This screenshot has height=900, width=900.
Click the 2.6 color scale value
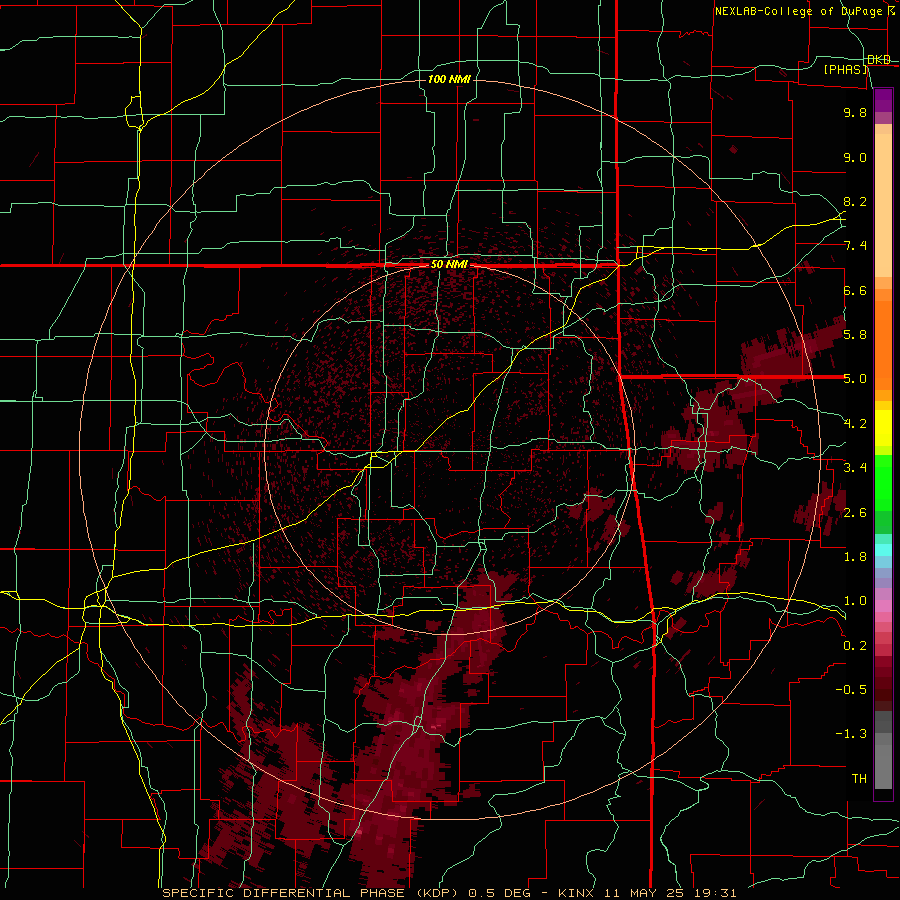pyautogui.click(x=855, y=513)
